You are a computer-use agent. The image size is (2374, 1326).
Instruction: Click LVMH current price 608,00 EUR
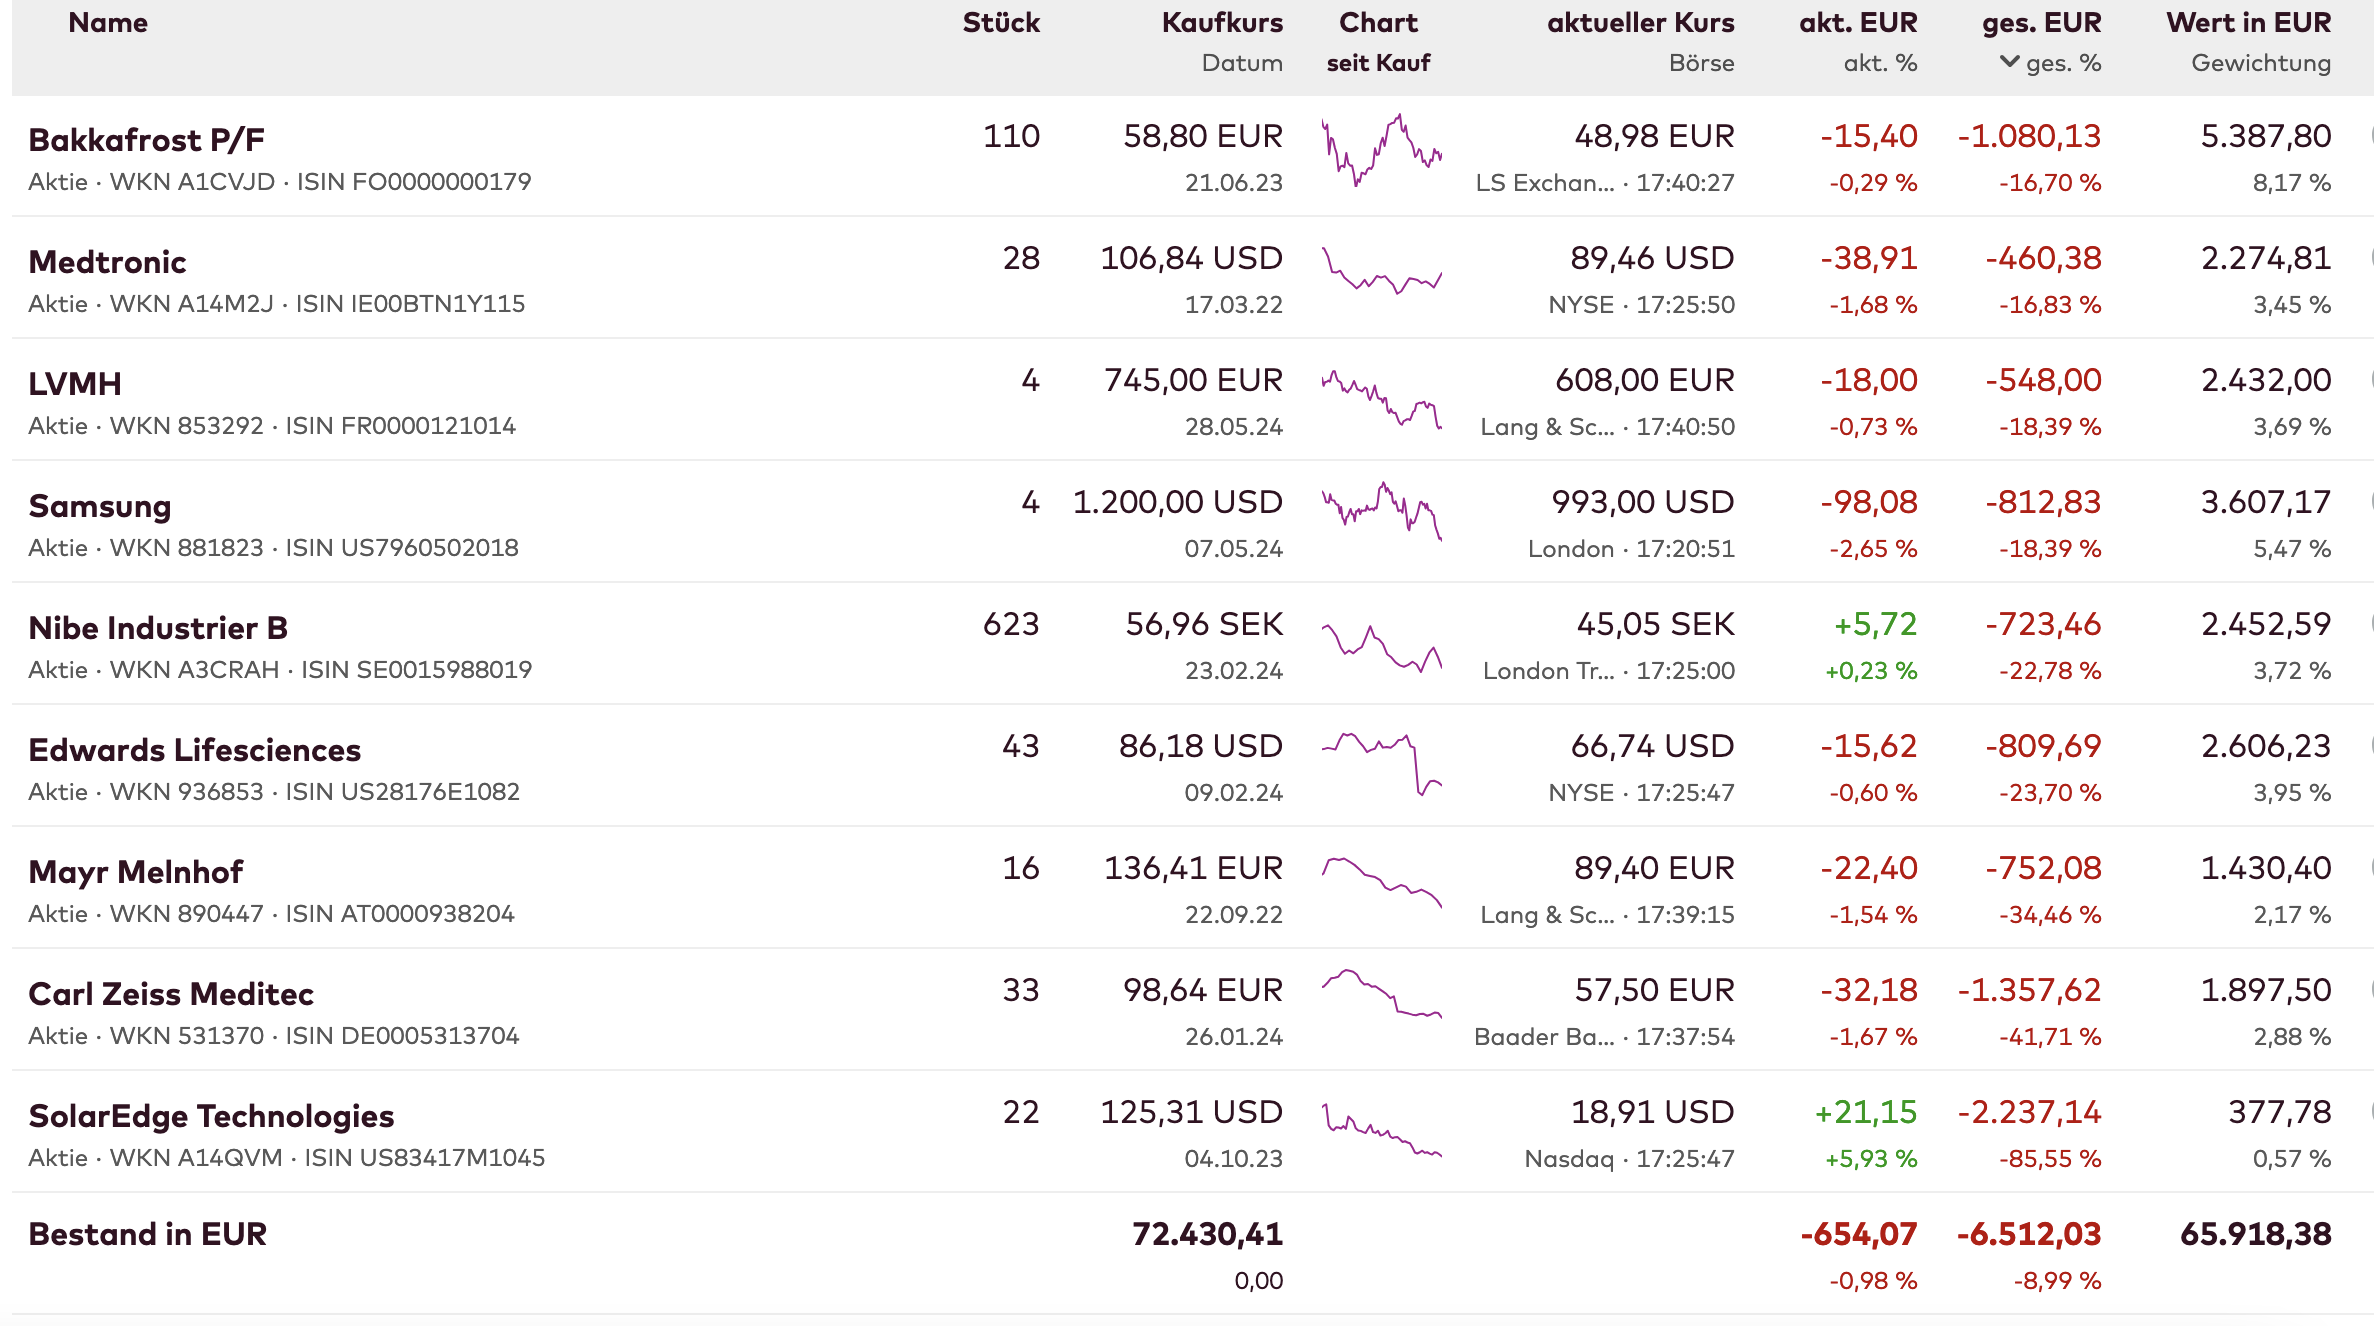pos(1644,380)
